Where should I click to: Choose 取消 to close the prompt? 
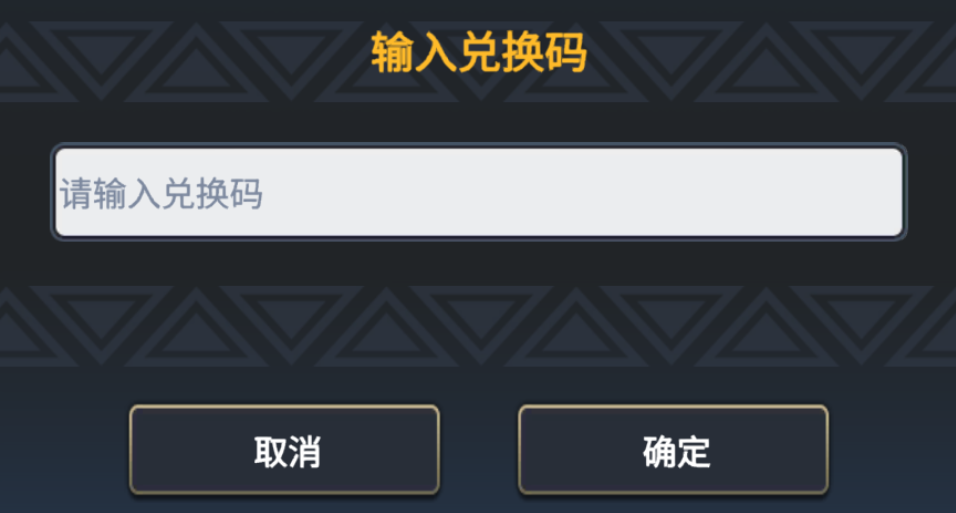point(285,450)
